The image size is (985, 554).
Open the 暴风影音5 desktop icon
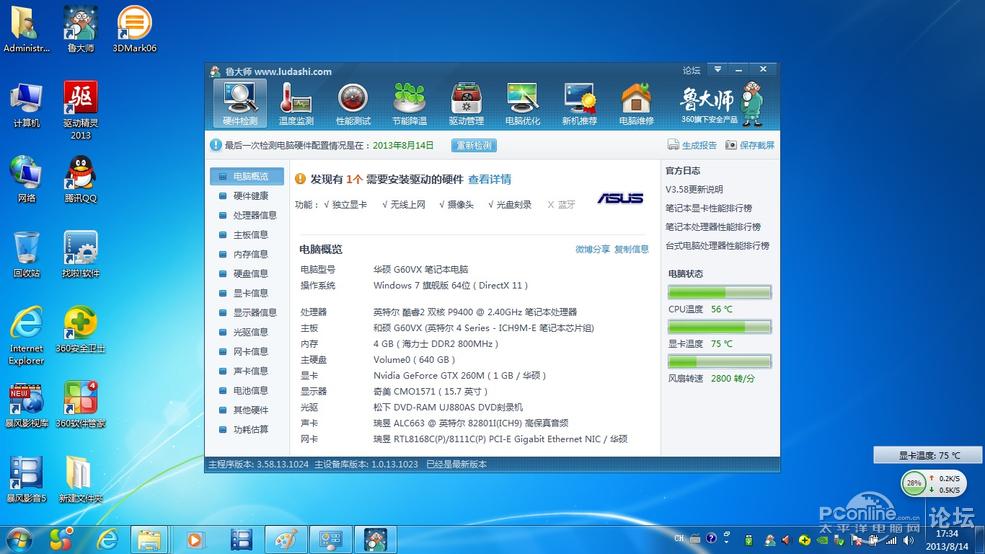point(26,480)
